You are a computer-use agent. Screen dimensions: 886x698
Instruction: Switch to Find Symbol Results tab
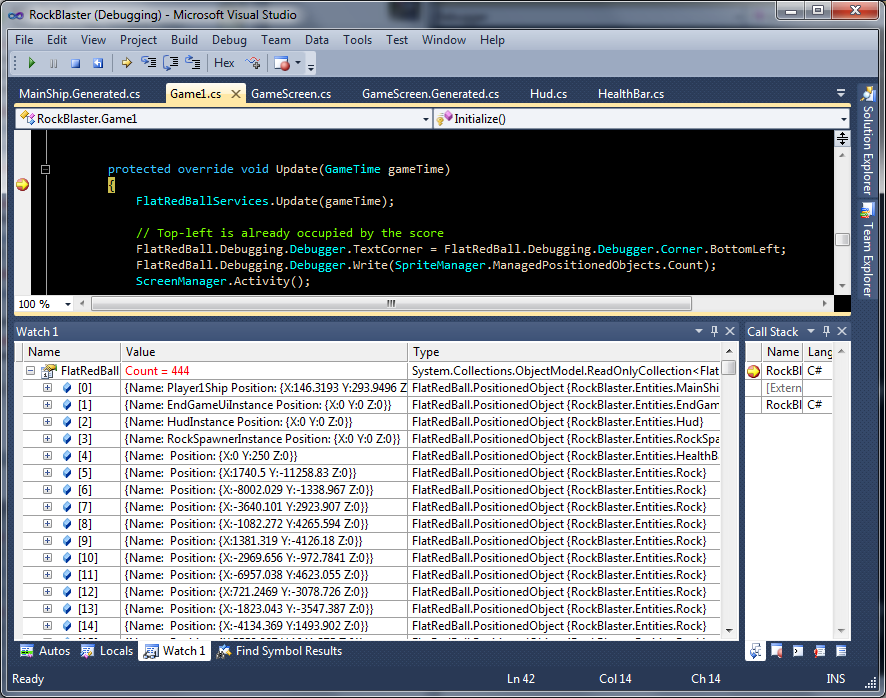tap(280, 651)
